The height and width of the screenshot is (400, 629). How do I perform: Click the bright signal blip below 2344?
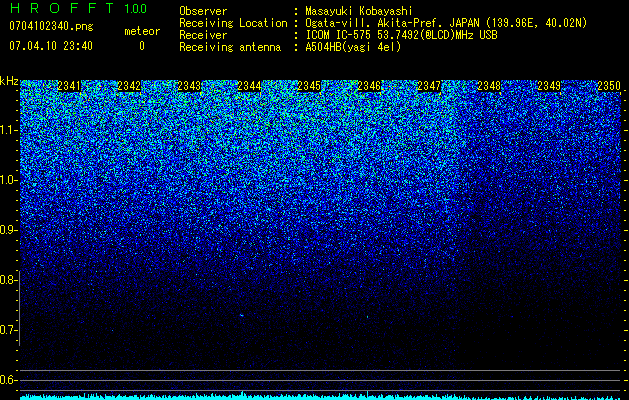tap(241, 315)
